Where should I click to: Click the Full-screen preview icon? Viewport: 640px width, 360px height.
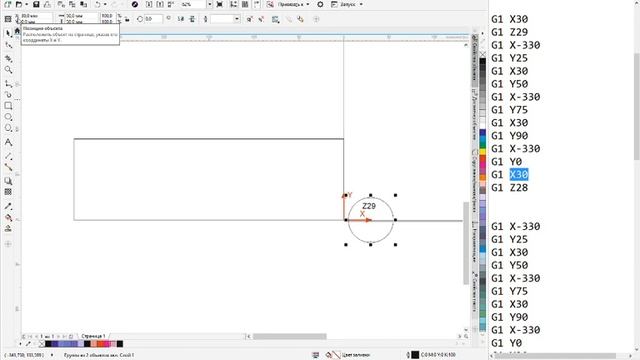point(220,4)
